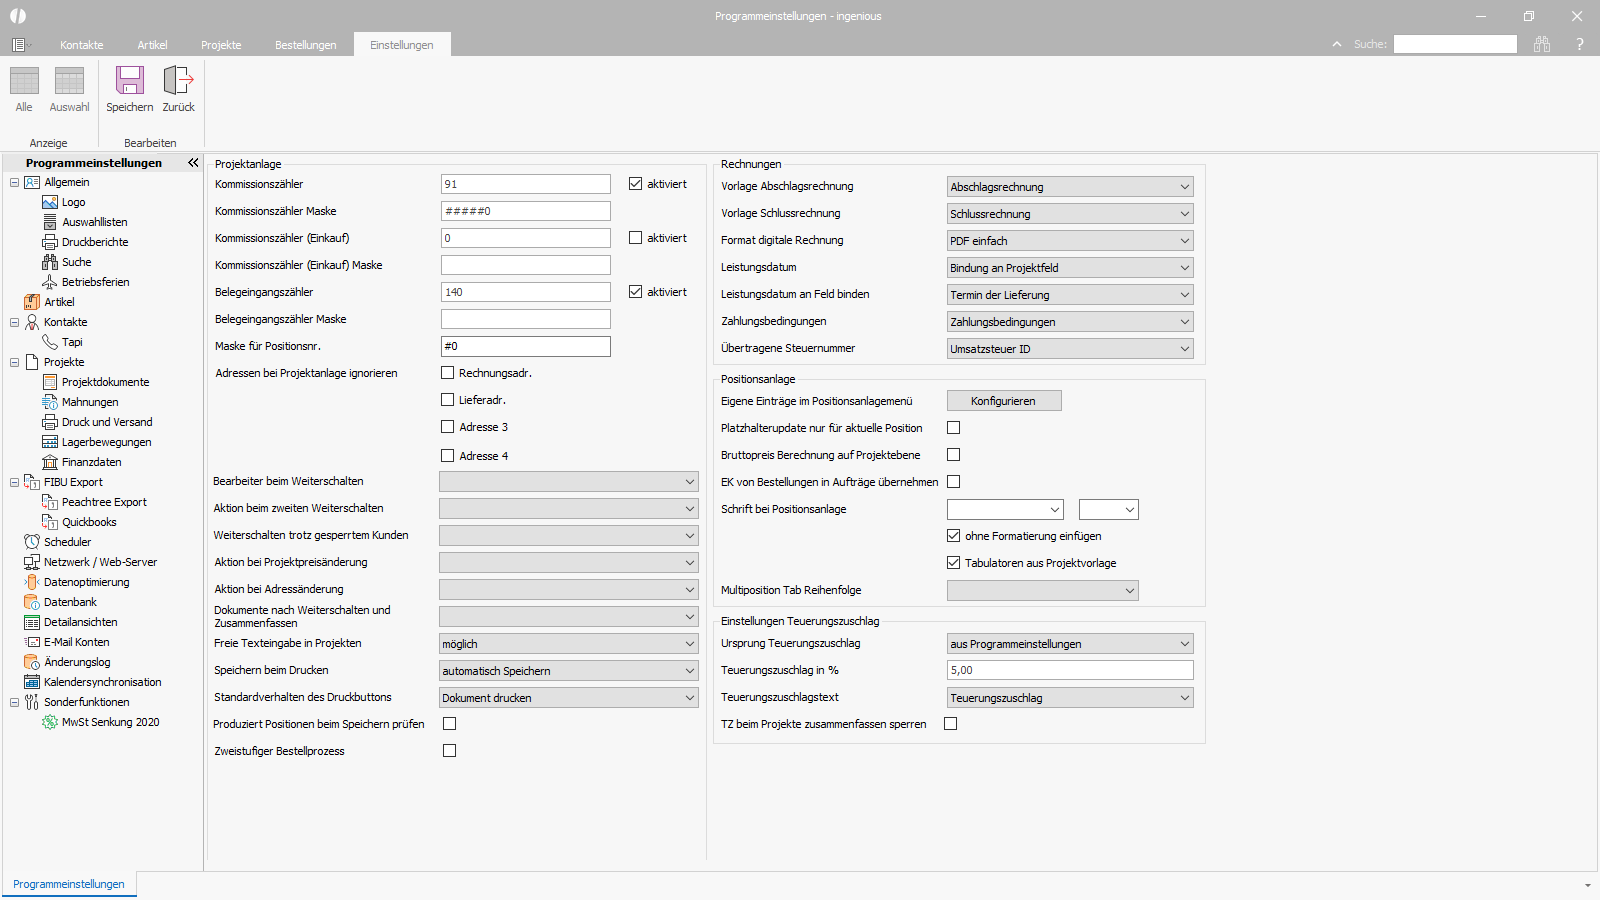Open Artikel icon in tree
The width and height of the screenshot is (1600, 900).
(32, 302)
